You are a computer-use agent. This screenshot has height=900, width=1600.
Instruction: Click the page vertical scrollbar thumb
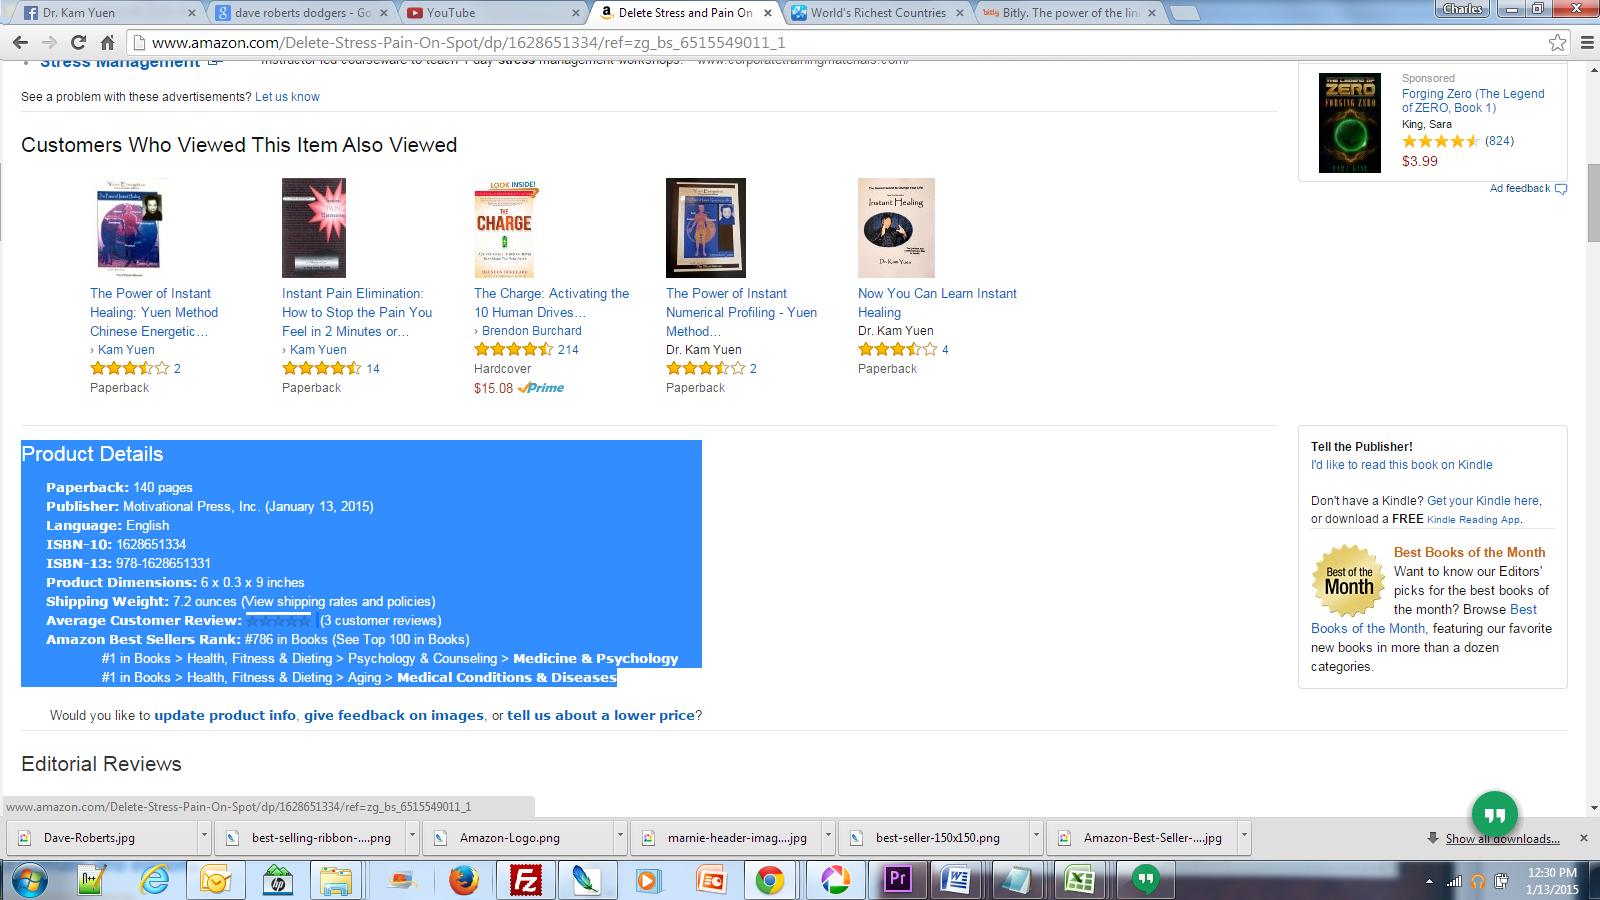click(x=1592, y=202)
